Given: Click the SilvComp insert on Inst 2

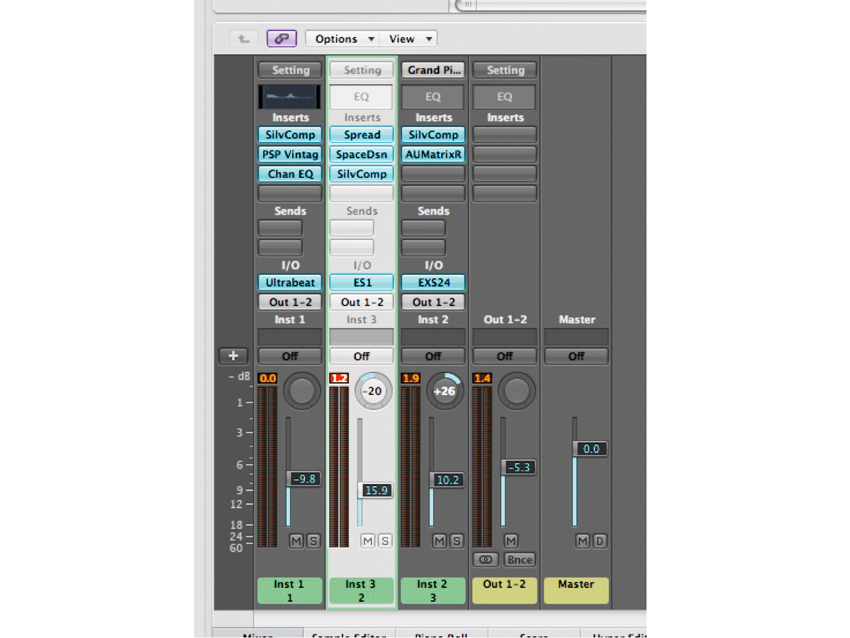Looking at the screenshot, I should coord(433,134).
